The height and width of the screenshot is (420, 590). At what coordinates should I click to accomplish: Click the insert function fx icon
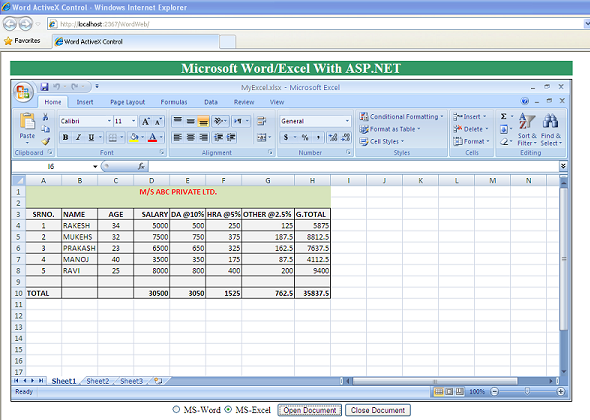(141, 166)
